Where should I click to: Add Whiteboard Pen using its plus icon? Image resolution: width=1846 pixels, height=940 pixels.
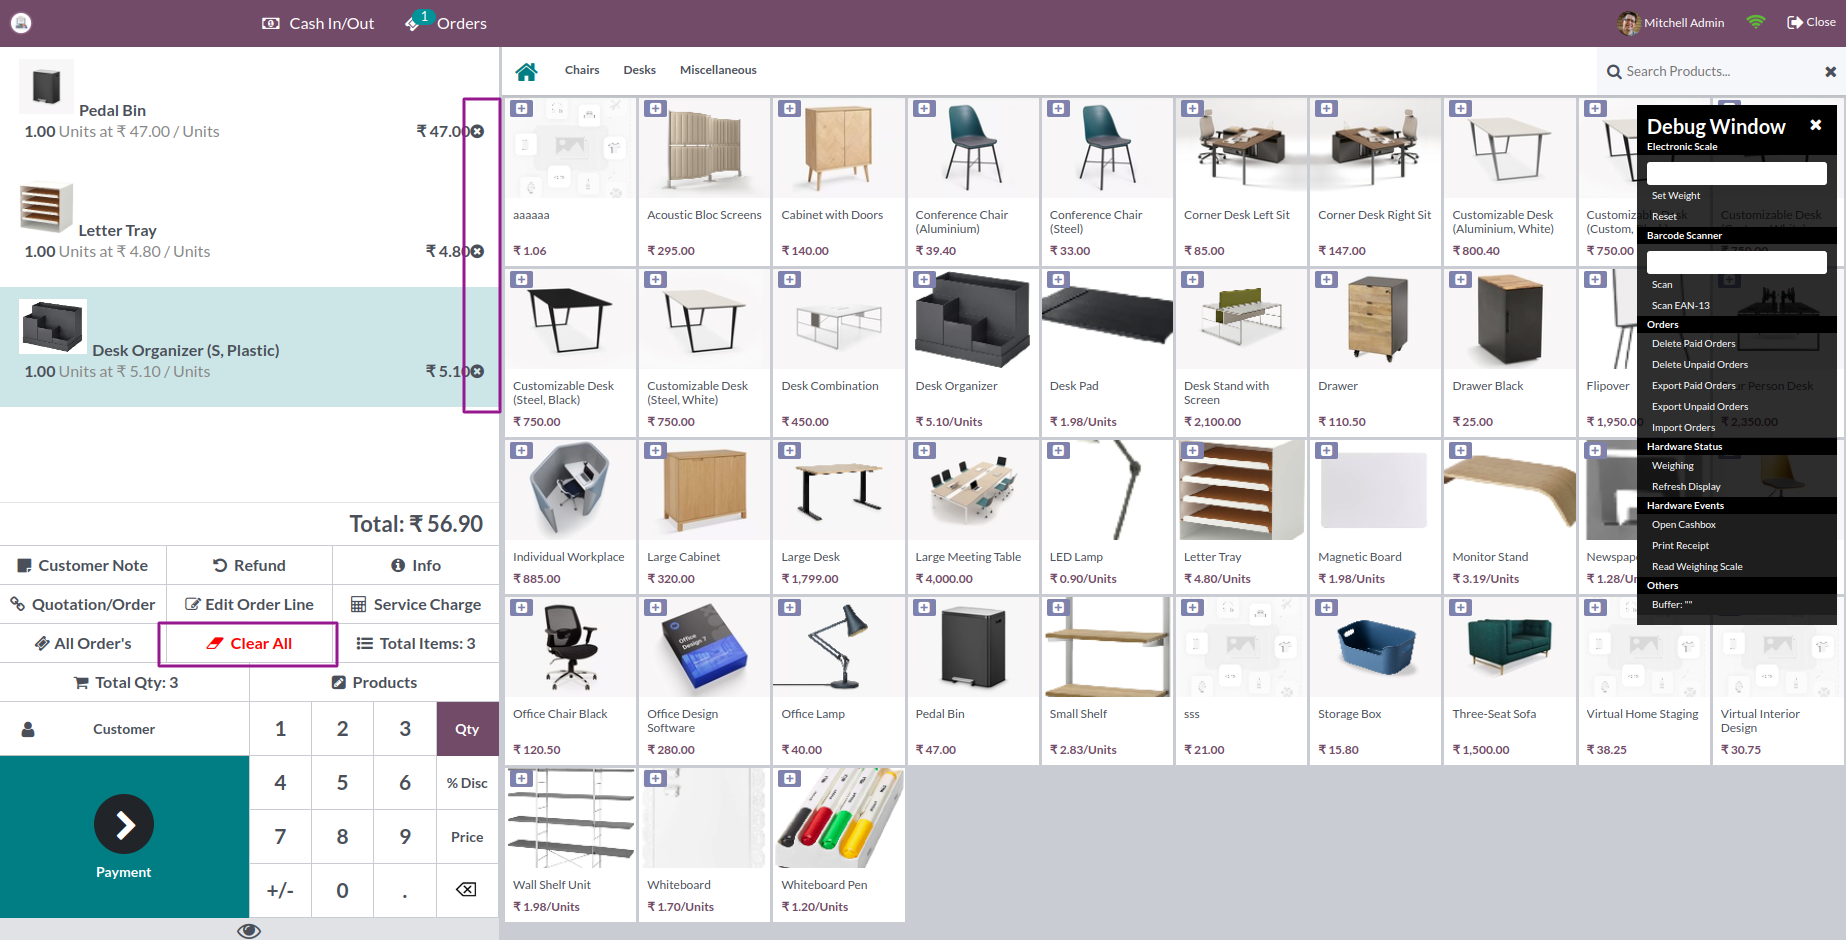[790, 777]
